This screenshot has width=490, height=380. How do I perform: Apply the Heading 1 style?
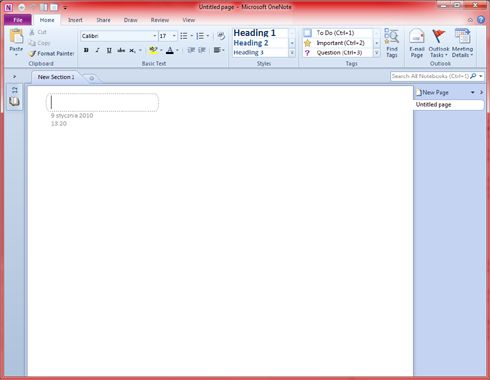pos(255,33)
